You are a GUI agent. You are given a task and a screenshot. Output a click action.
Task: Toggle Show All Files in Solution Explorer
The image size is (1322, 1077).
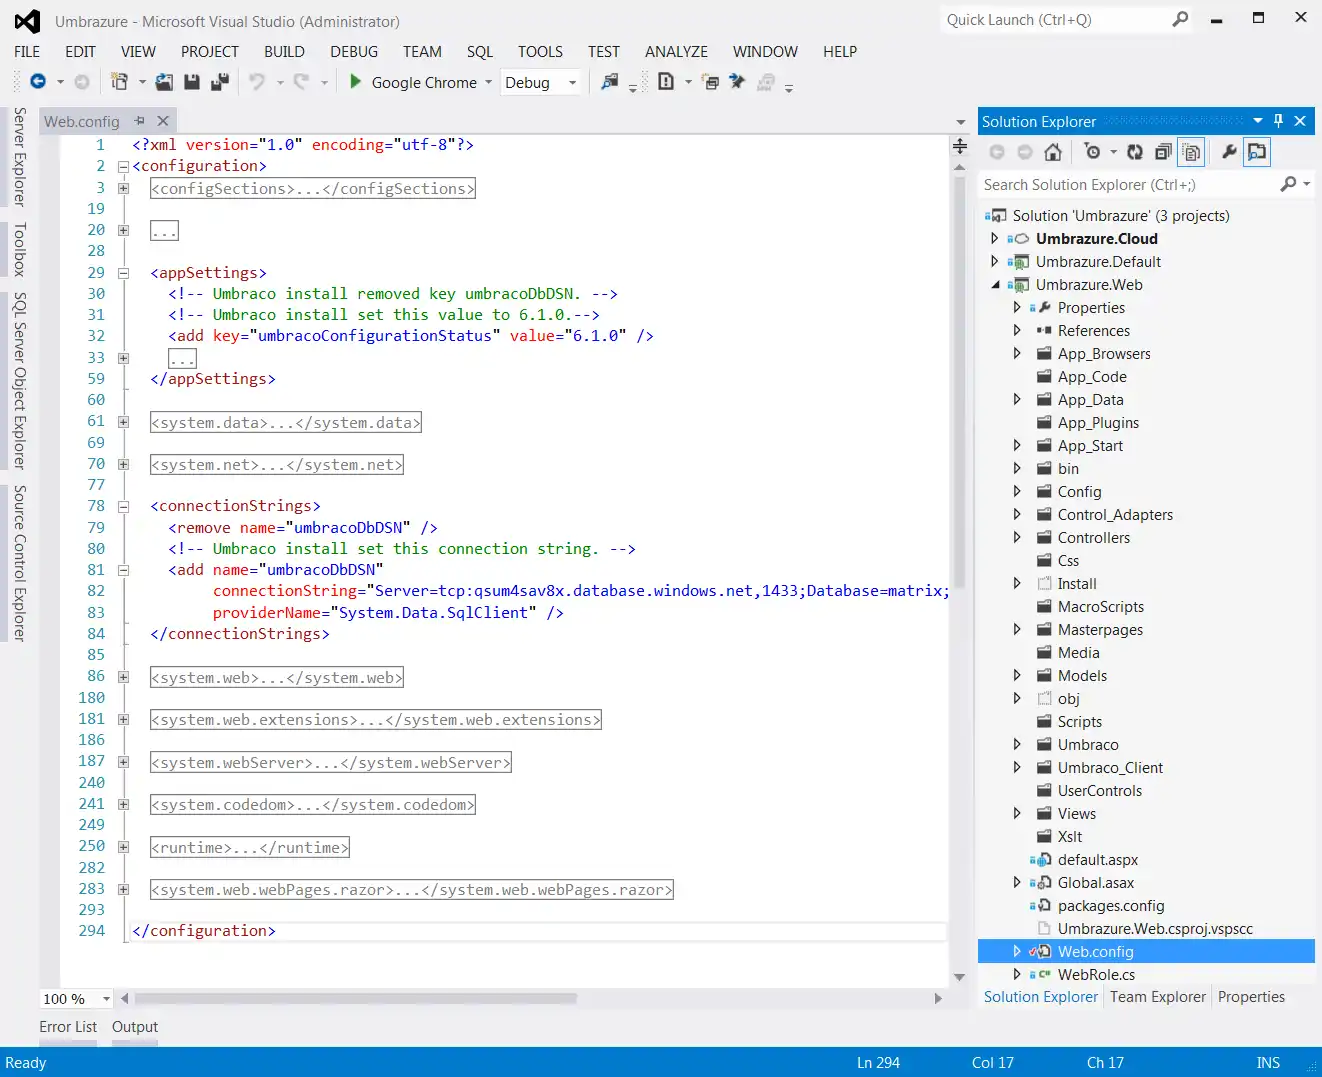(x=1191, y=152)
